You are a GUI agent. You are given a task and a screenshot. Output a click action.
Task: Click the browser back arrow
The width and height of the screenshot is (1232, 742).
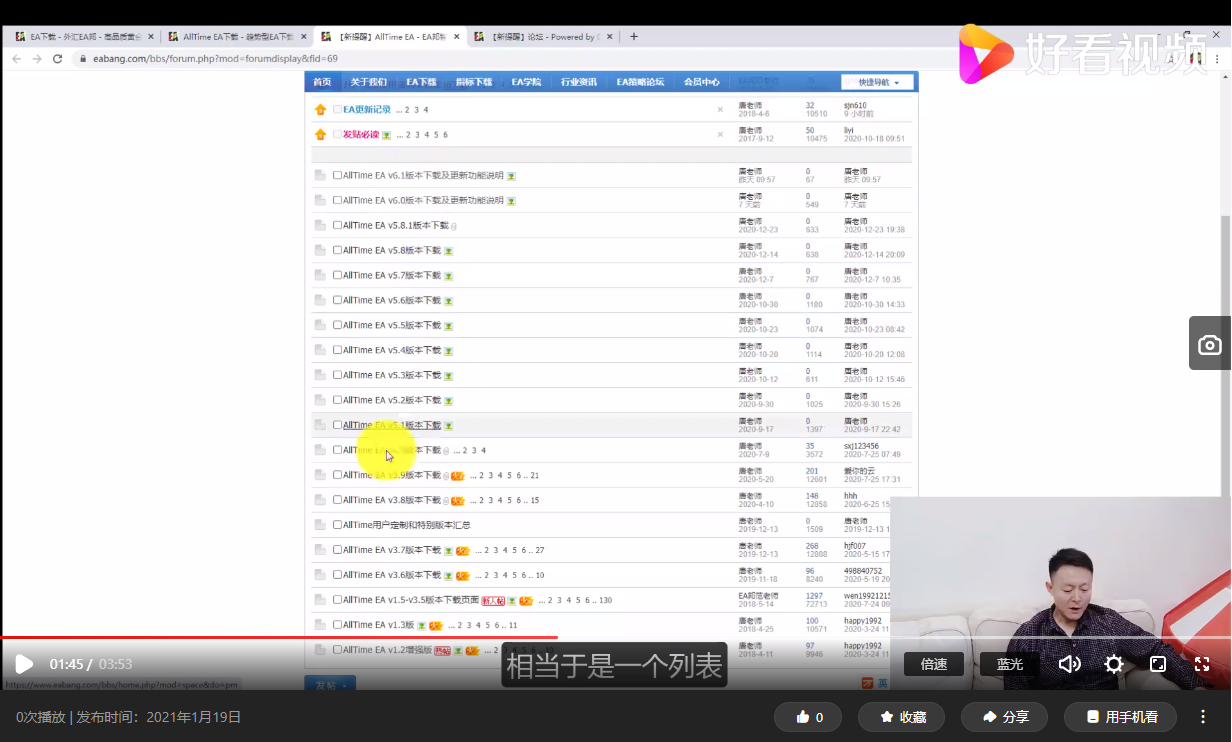point(15,58)
